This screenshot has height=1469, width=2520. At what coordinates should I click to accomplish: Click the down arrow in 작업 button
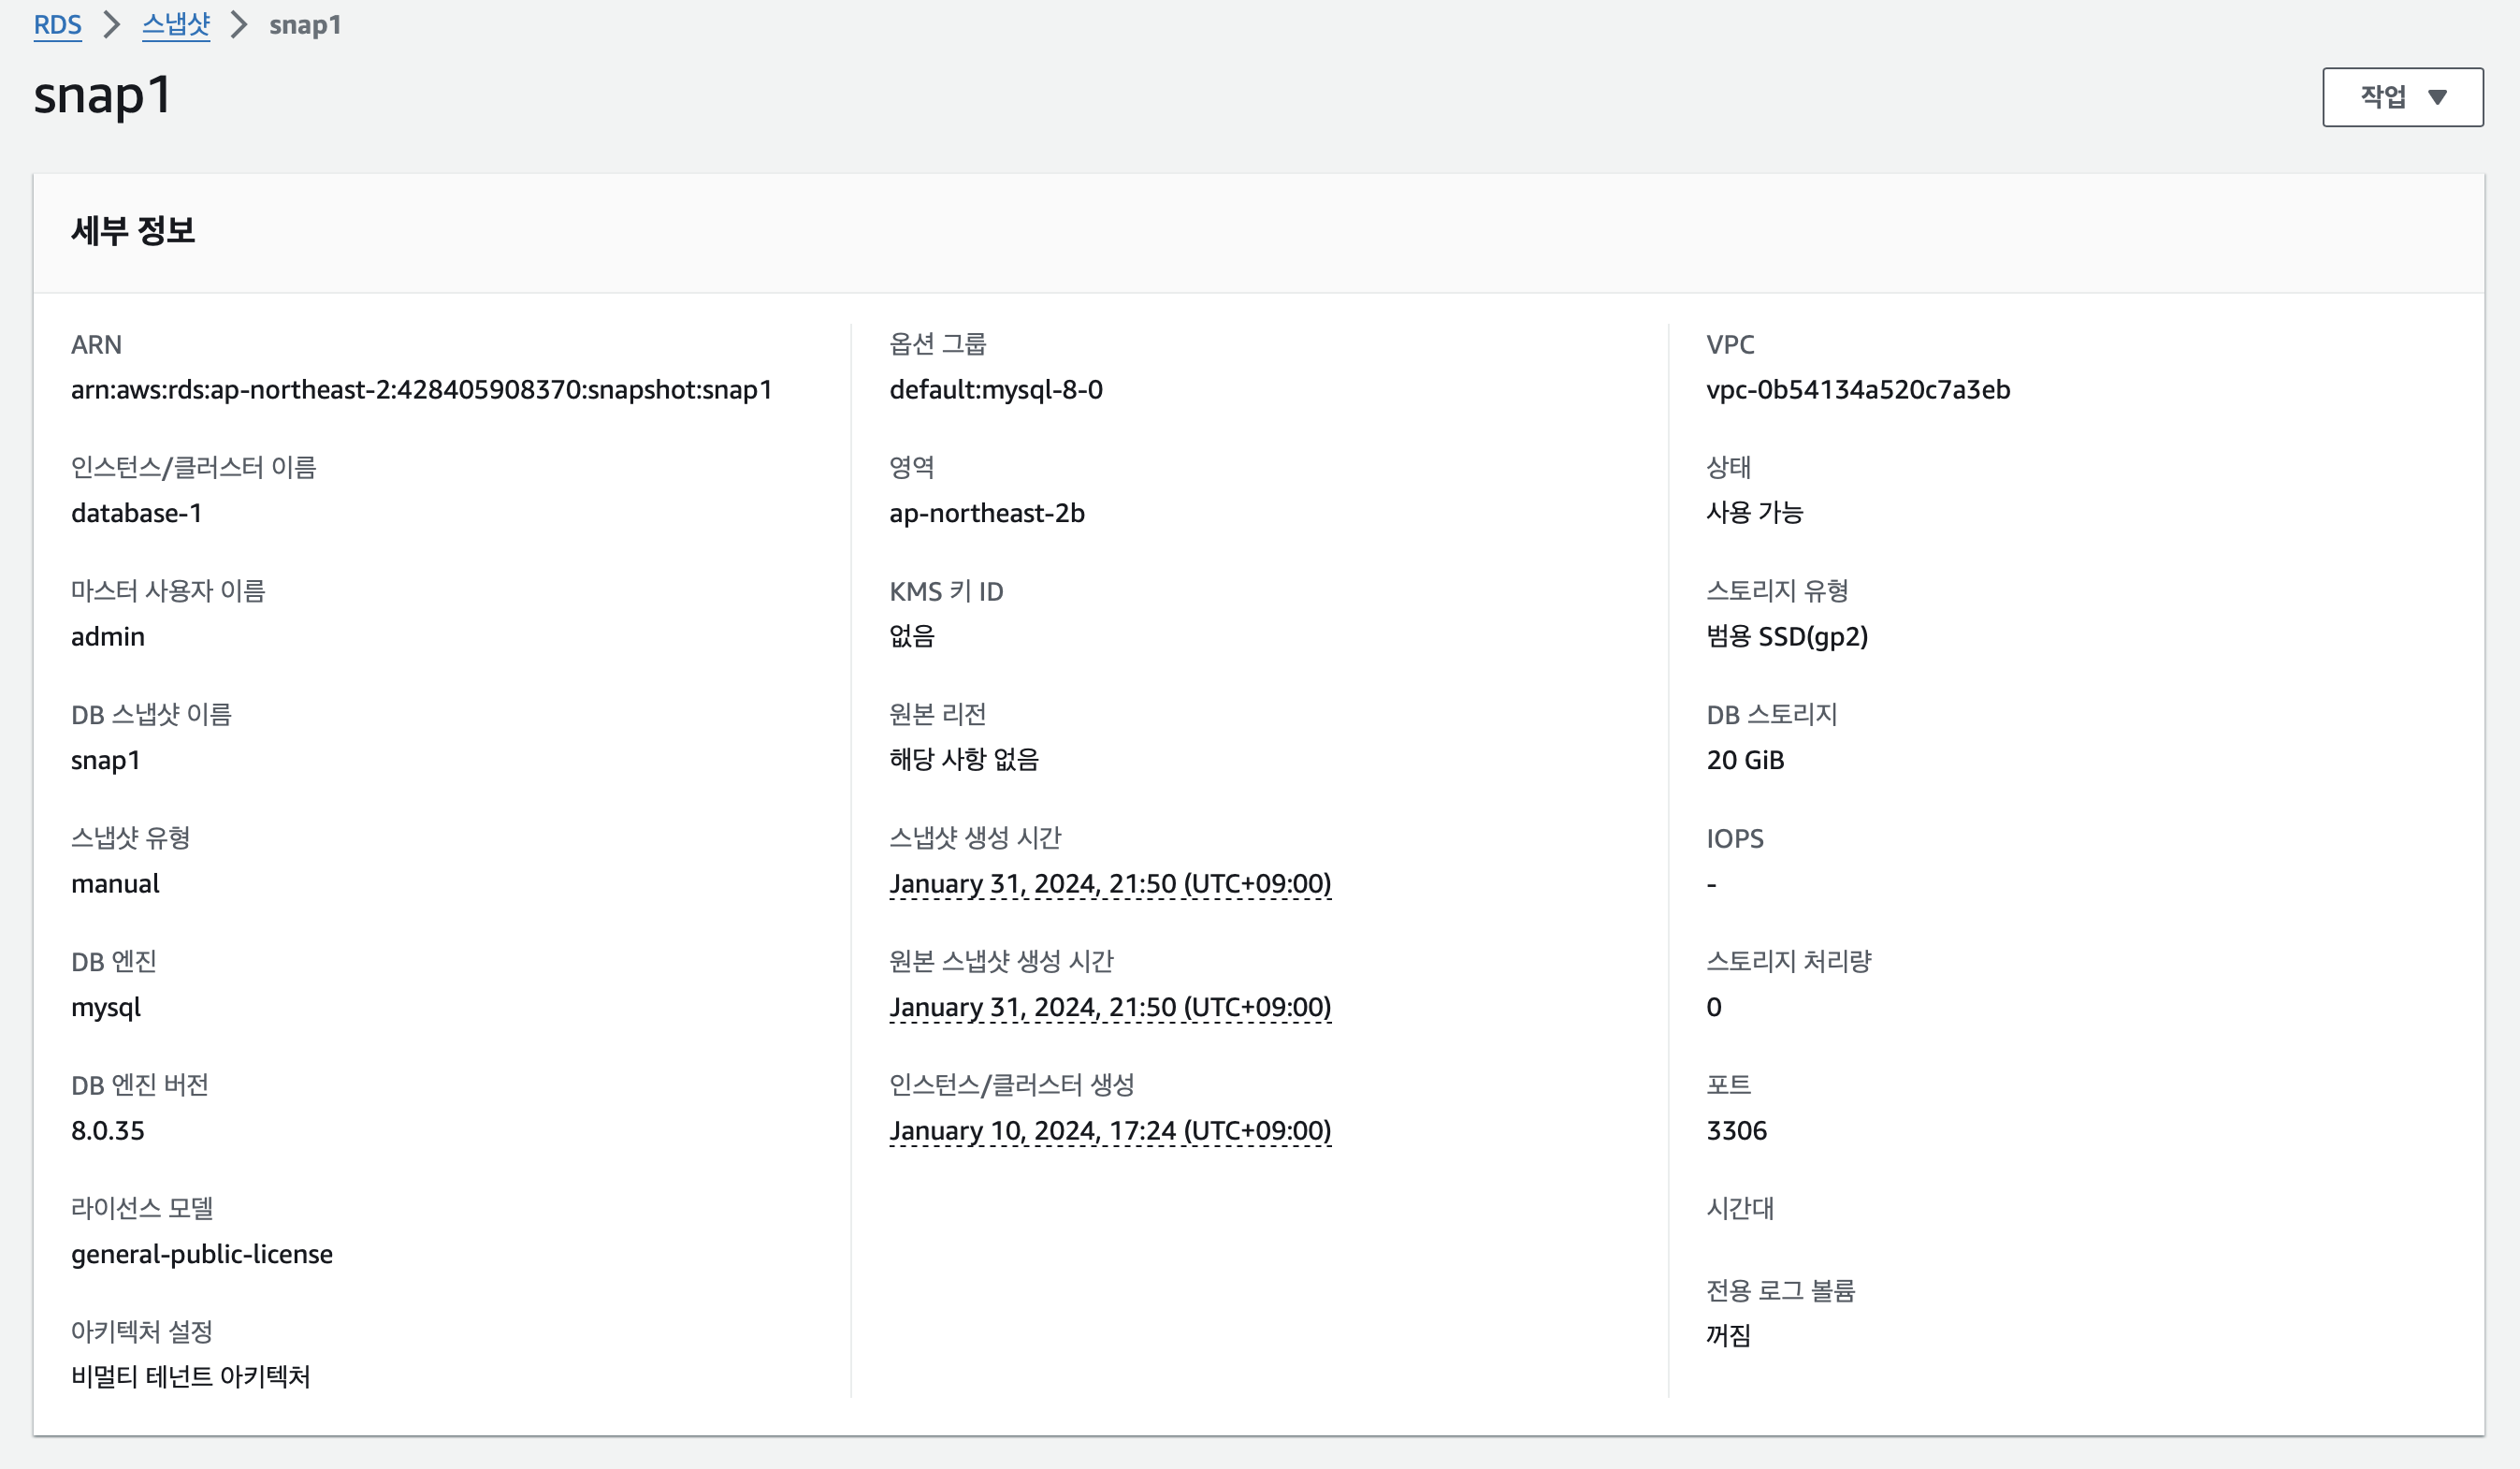coord(2437,97)
